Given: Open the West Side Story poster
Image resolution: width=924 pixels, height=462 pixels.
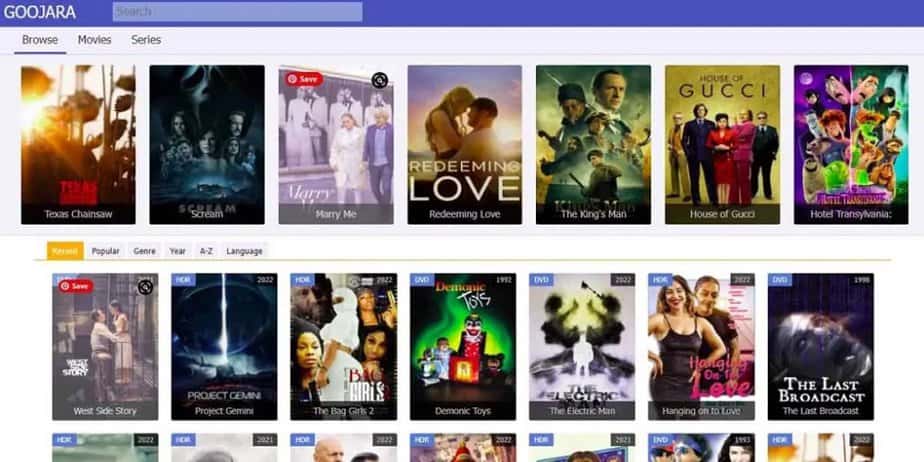Looking at the screenshot, I should point(105,346).
